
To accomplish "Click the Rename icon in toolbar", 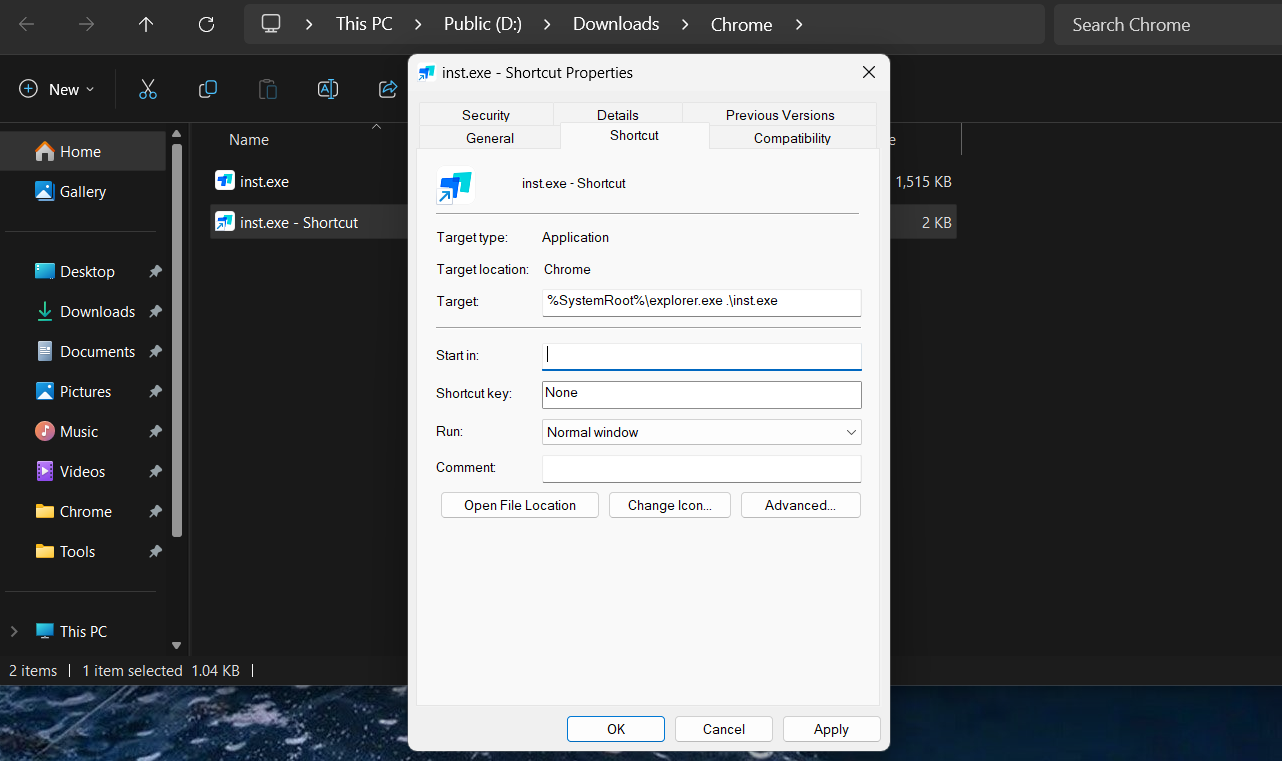I will (x=328, y=90).
